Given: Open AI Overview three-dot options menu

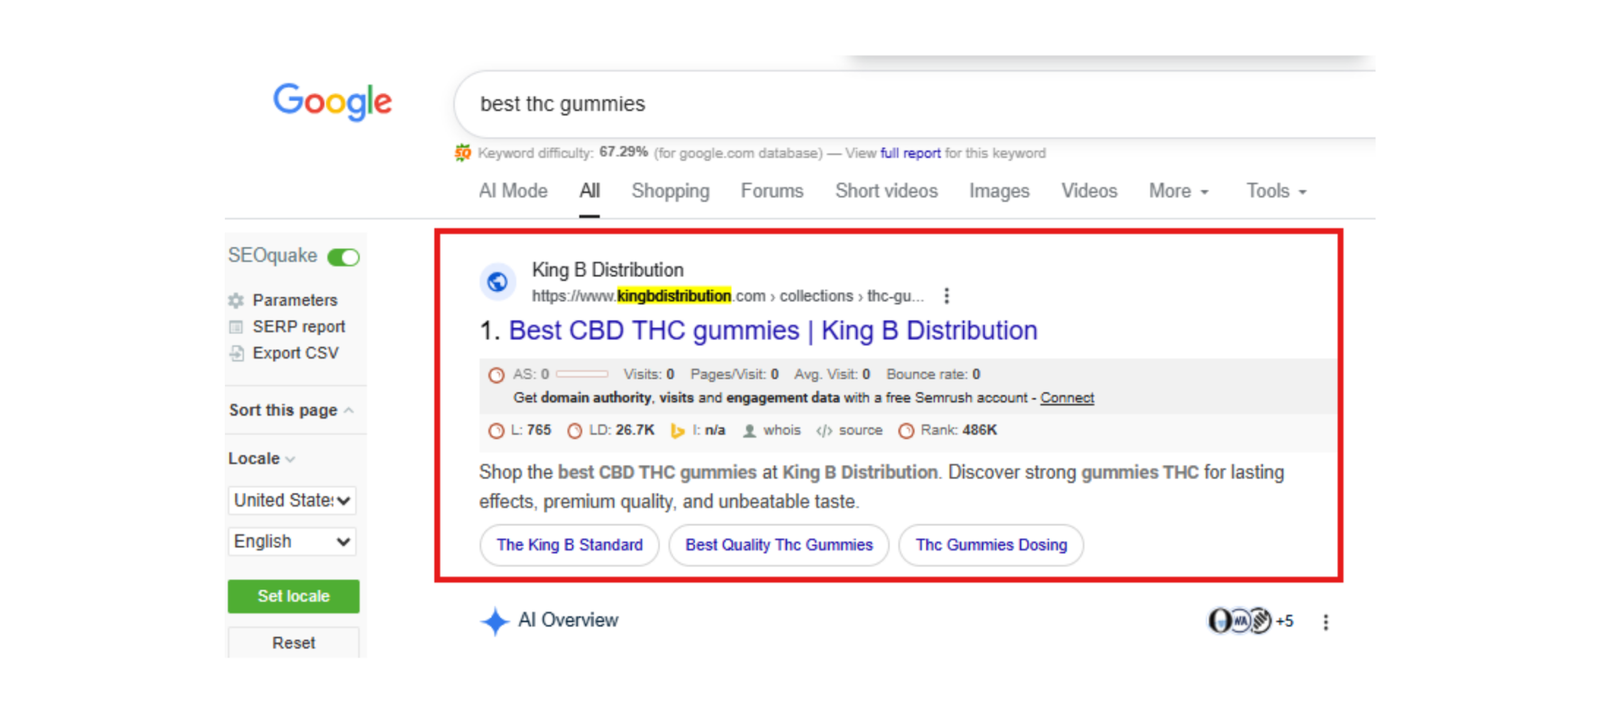Looking at the screenshot, I should [1325, 622].
